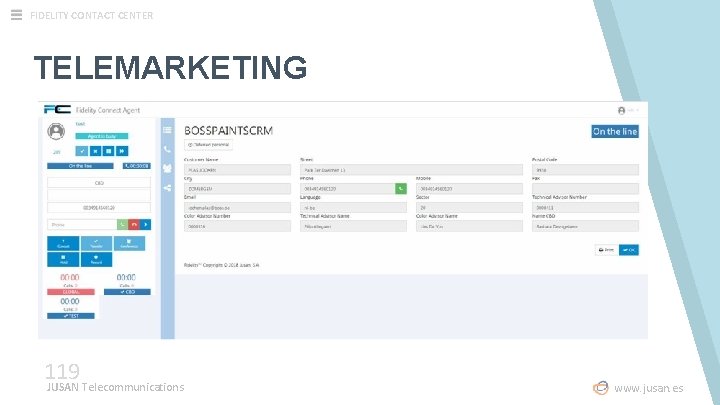Click the FC logo
The image size is (720, 405).
click(57, 109)
